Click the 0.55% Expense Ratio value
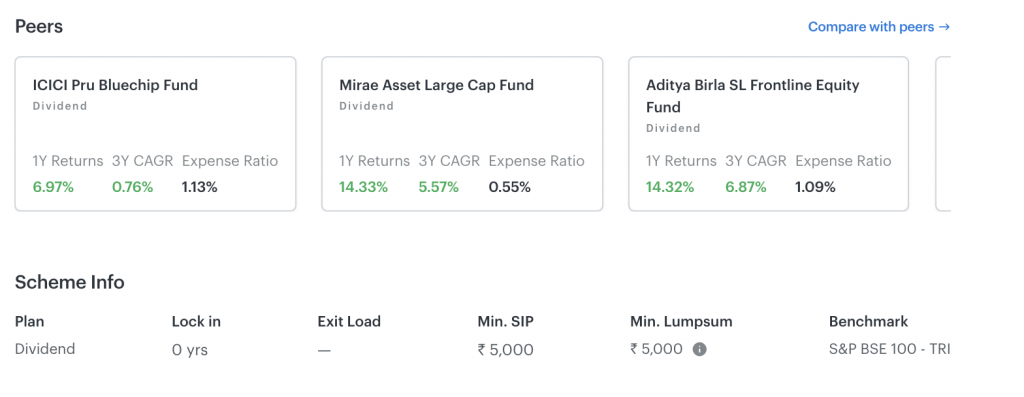The image size is (1024, 397). (509, 187)
